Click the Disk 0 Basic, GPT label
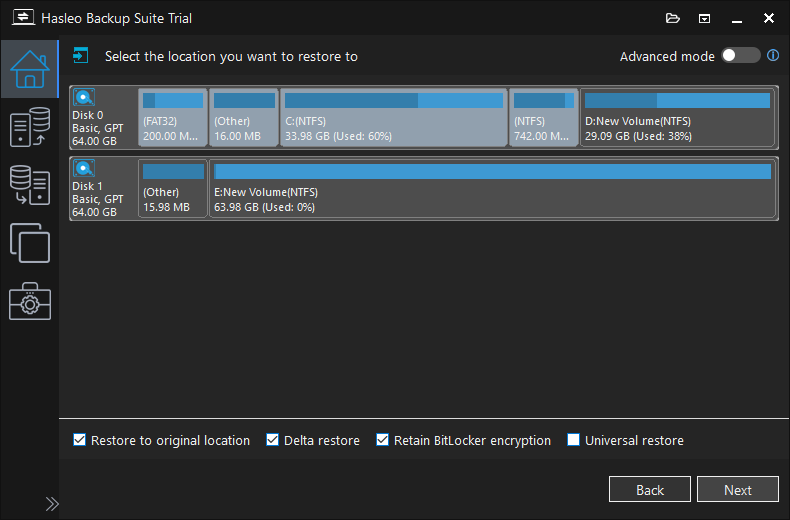Viewport: 790px width, 520px height. 98,128
